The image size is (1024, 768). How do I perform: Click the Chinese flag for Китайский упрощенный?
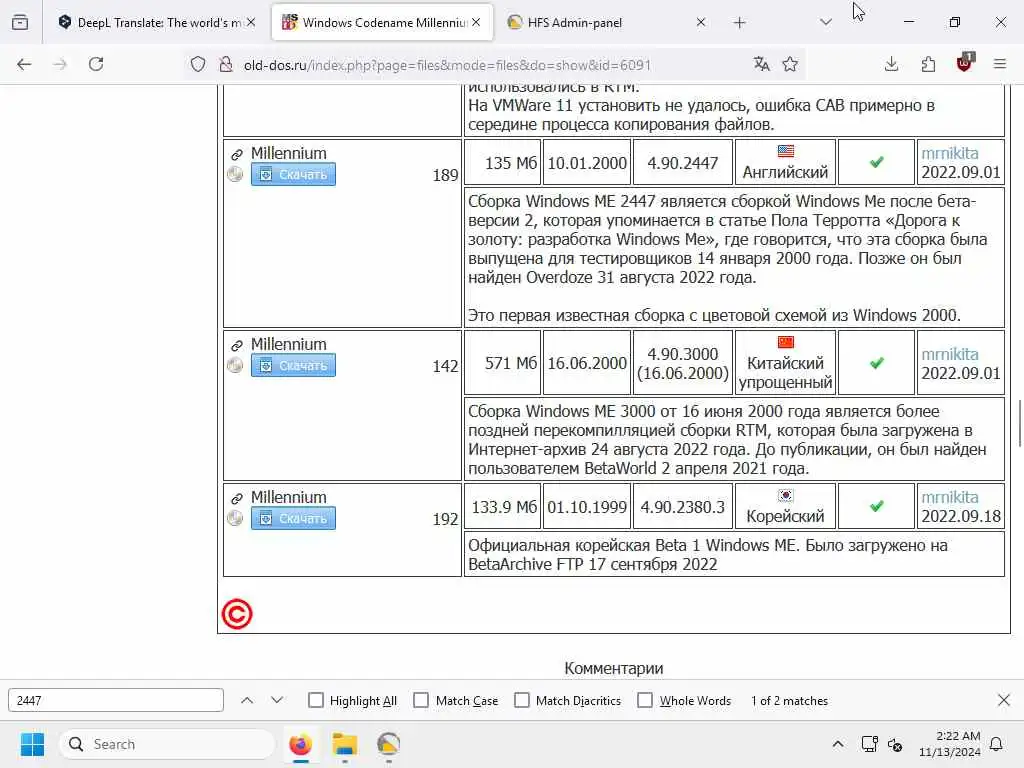pyautogui.click(x=786, y=342)
